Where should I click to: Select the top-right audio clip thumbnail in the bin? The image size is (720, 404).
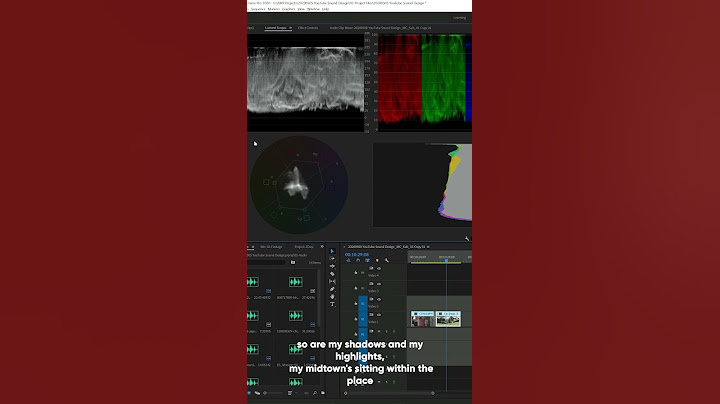[x=296, y=282]
